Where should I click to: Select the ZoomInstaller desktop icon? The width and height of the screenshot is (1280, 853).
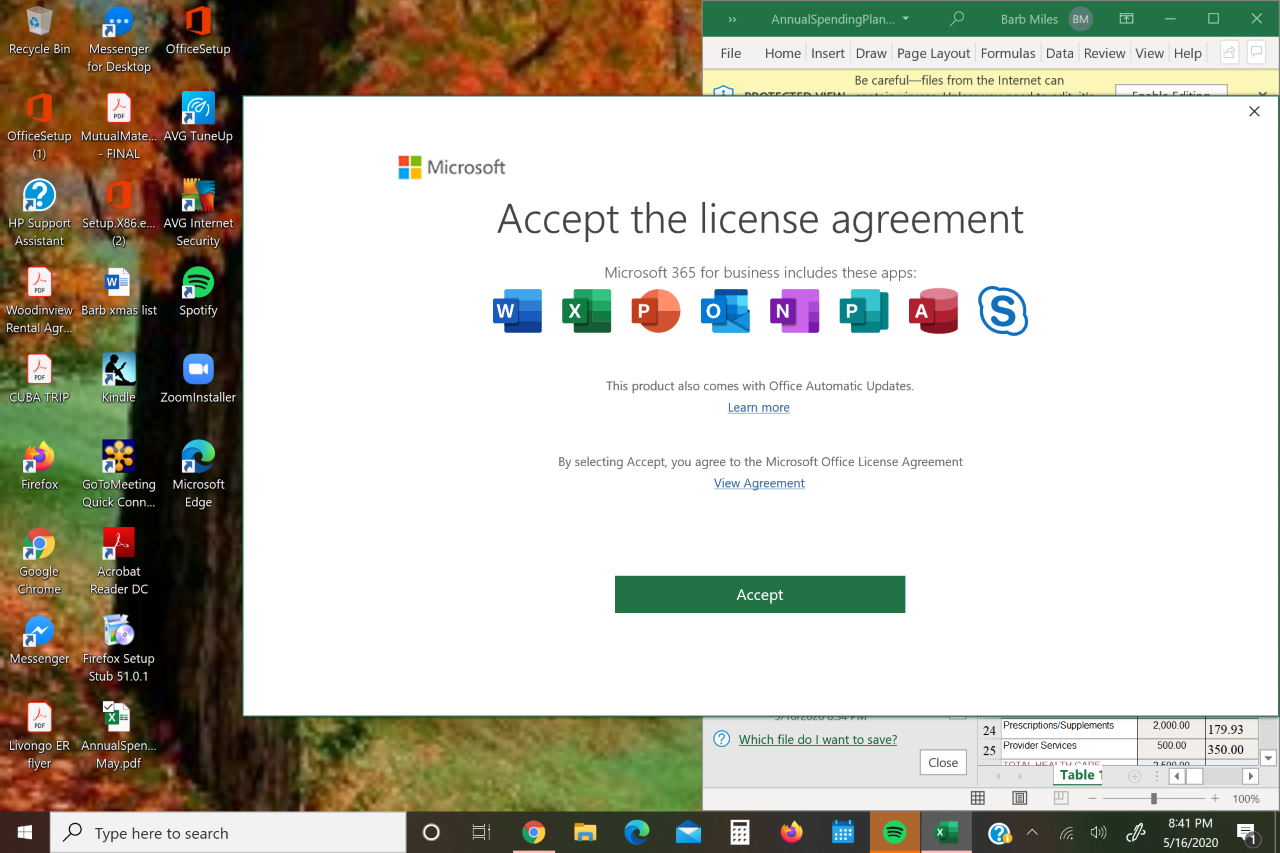pyautogui.click(x=198, y=378)
